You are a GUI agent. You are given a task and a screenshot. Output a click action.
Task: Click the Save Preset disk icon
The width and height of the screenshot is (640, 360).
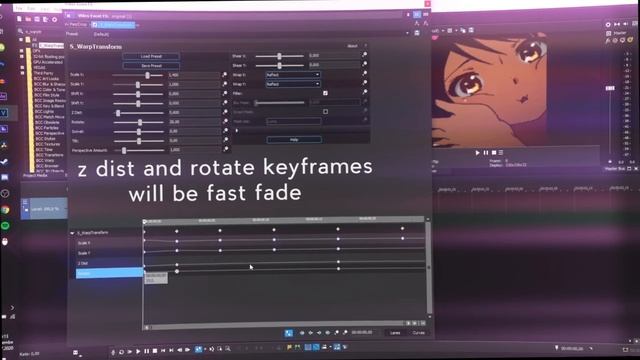point(417,33)
